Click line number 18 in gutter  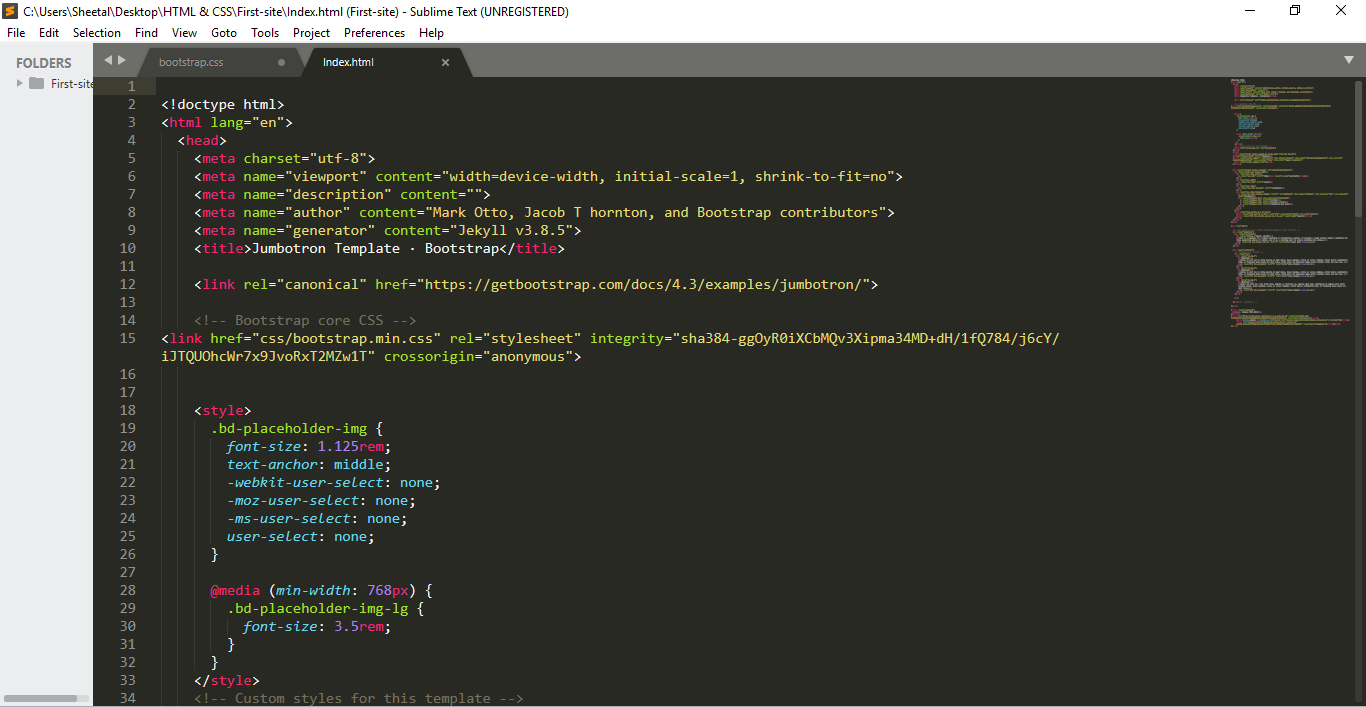click(127, 411)
